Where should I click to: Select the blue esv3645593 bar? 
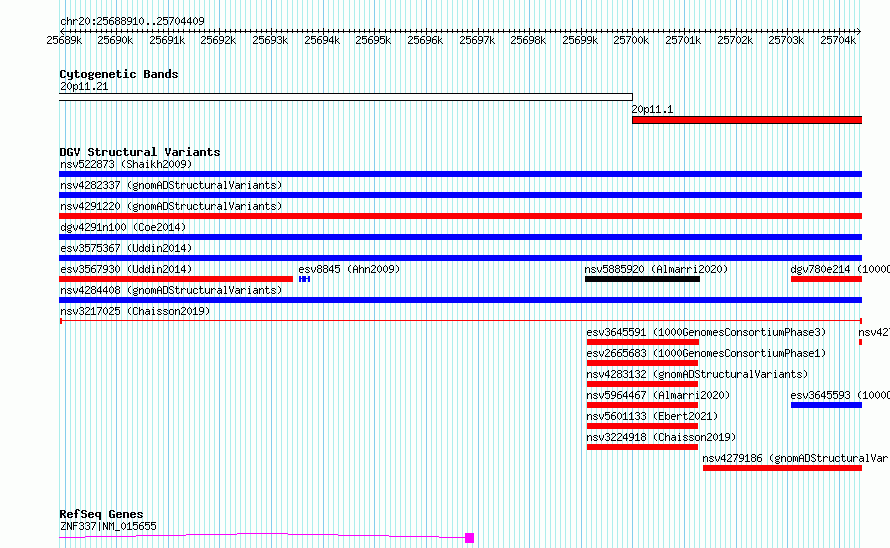pyautogui.click(x=826, y=405)
